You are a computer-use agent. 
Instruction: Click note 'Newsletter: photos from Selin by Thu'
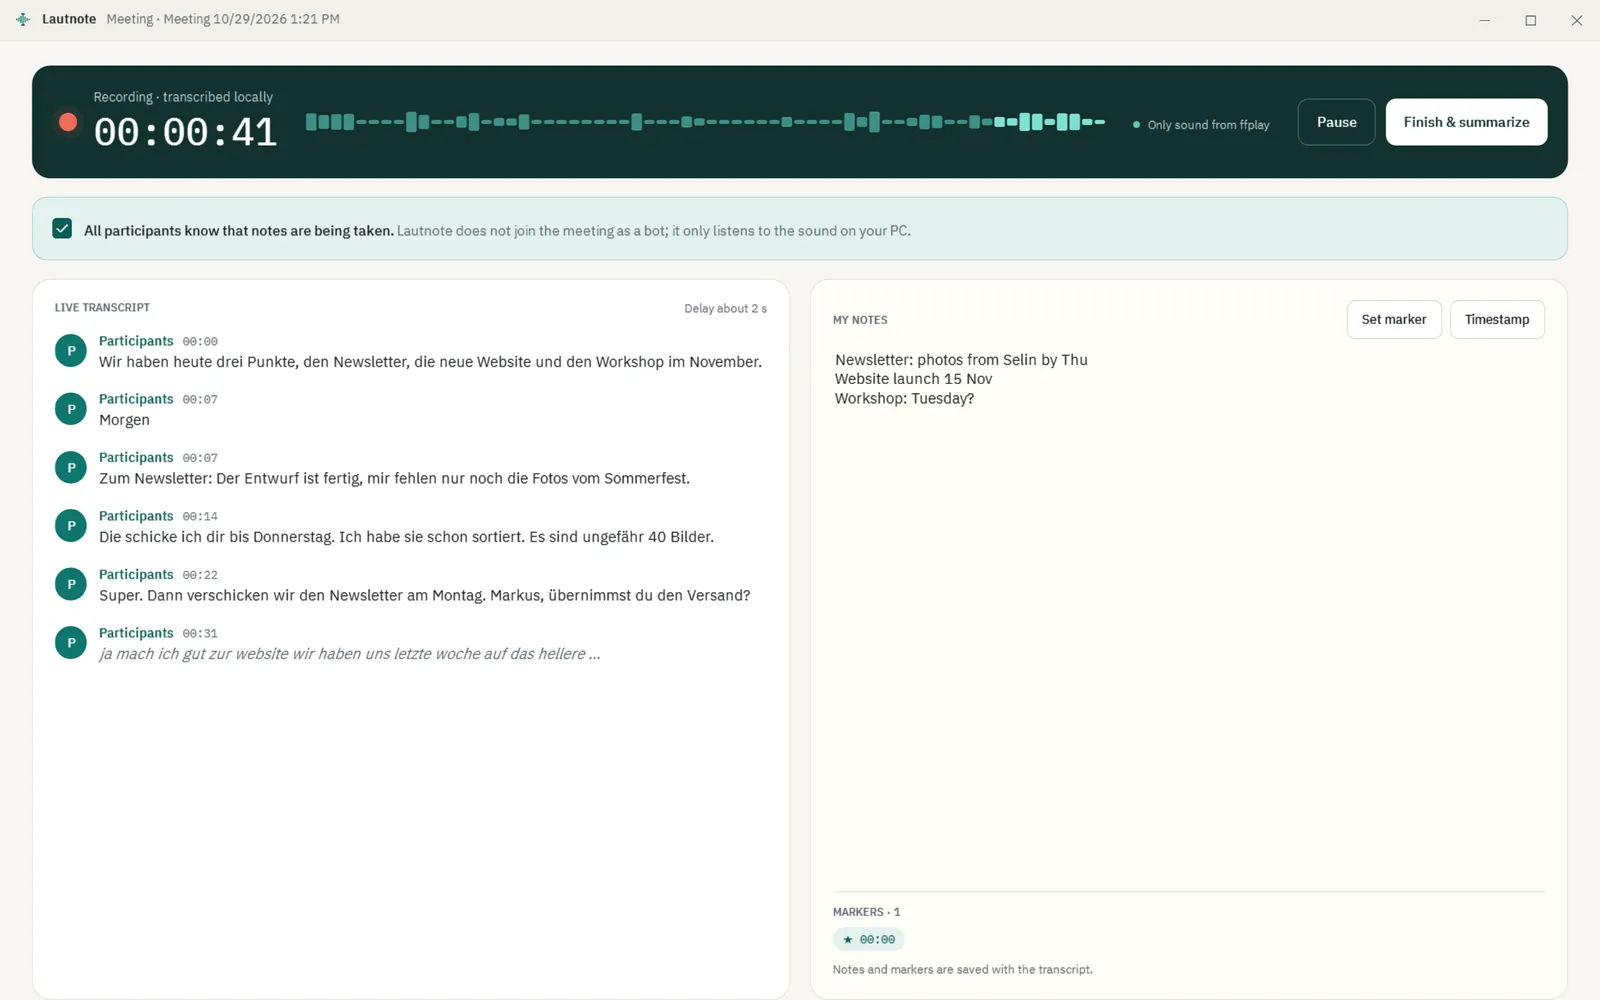pyautogui.click(x=961, y=360)
